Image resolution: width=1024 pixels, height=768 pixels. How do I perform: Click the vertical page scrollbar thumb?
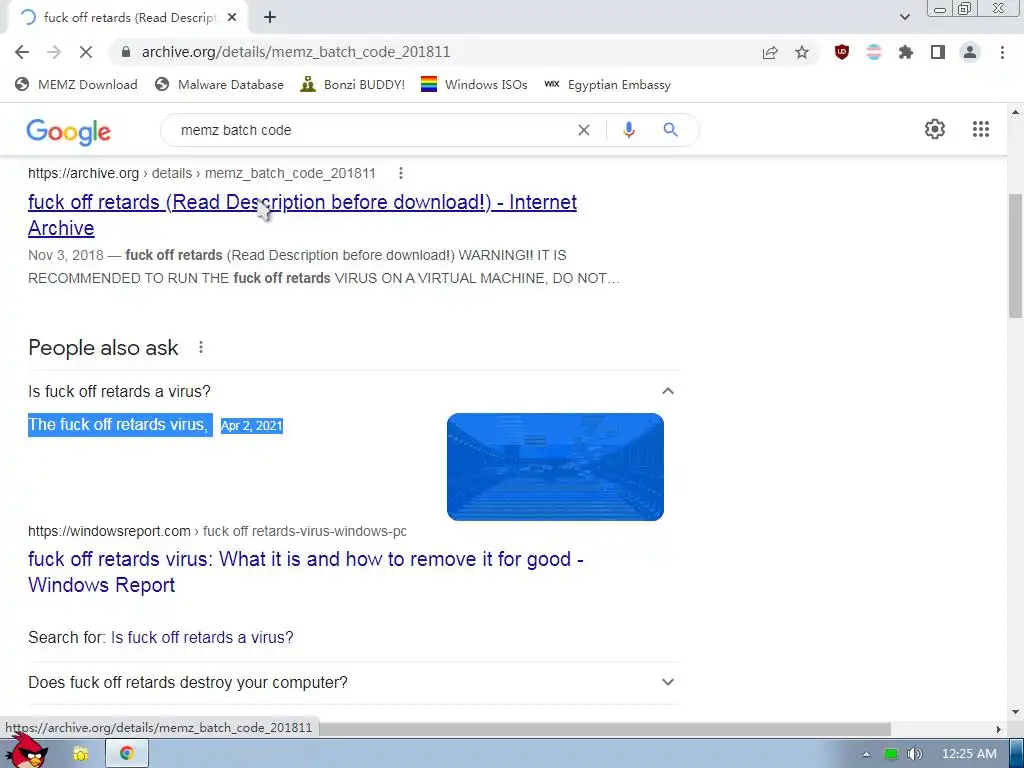[x=1015, y=255]
